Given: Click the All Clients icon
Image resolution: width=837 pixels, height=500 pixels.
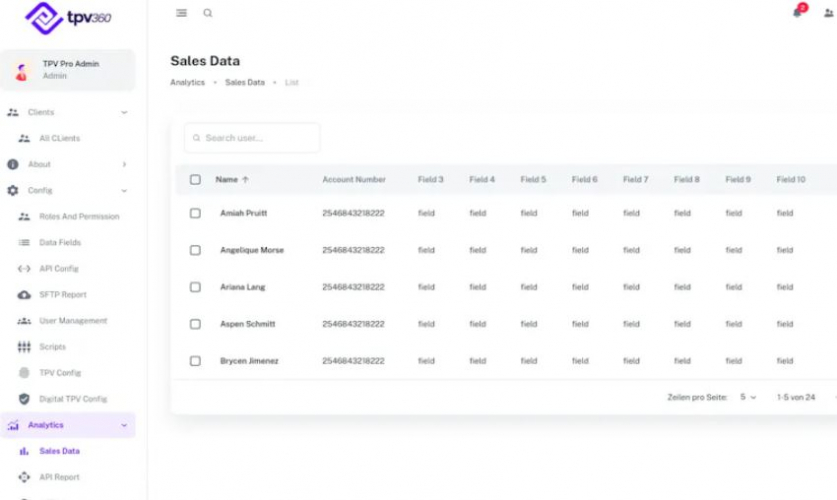Looking at the screenshot, I should pyautogui.click(x=24, y=138).
